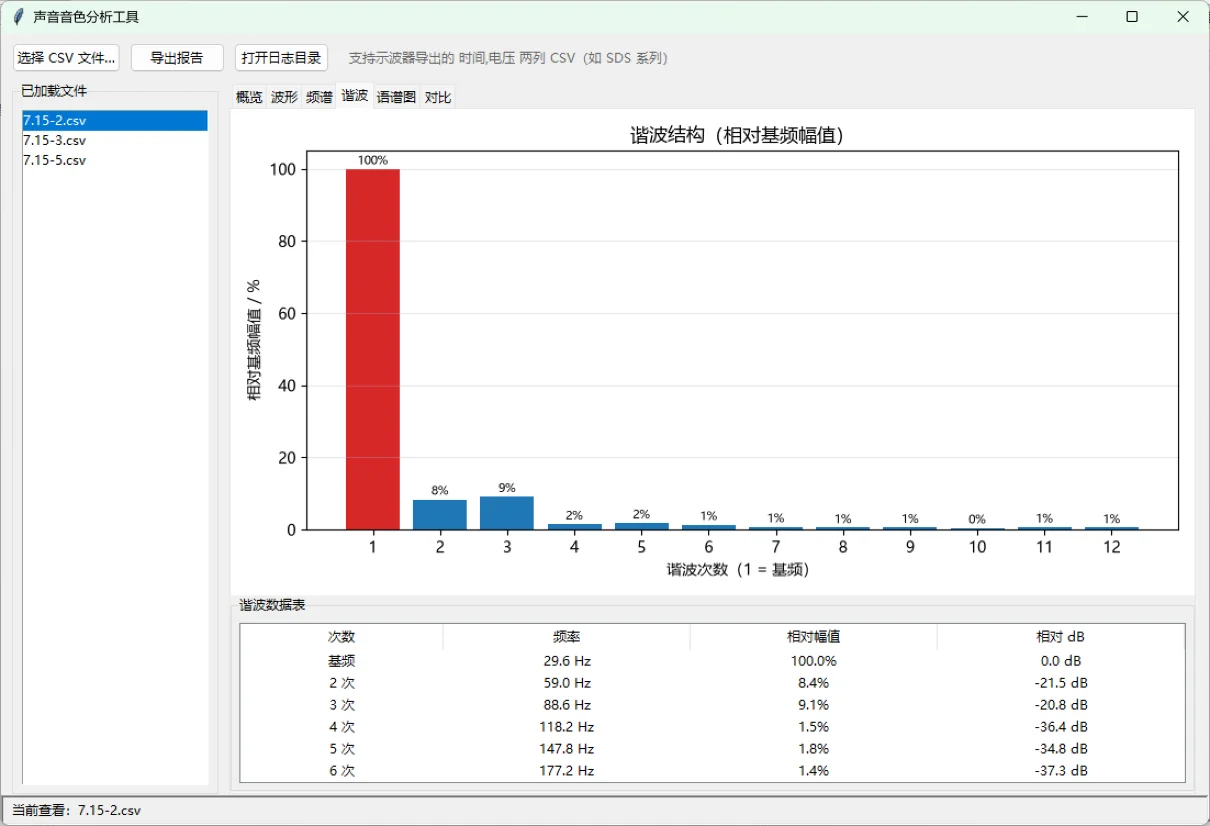This screenshot has width=1210, height=826.
Task: Open the log folder via 打开日志目录
Action: (x=282, y=58)
